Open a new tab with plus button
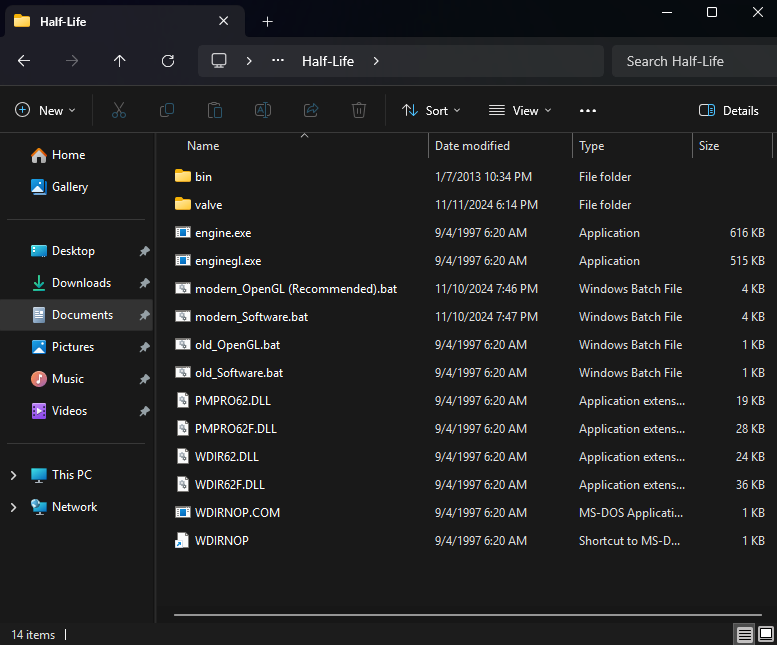Viewport: 777px width, 645px height. (x=267, y=21)
